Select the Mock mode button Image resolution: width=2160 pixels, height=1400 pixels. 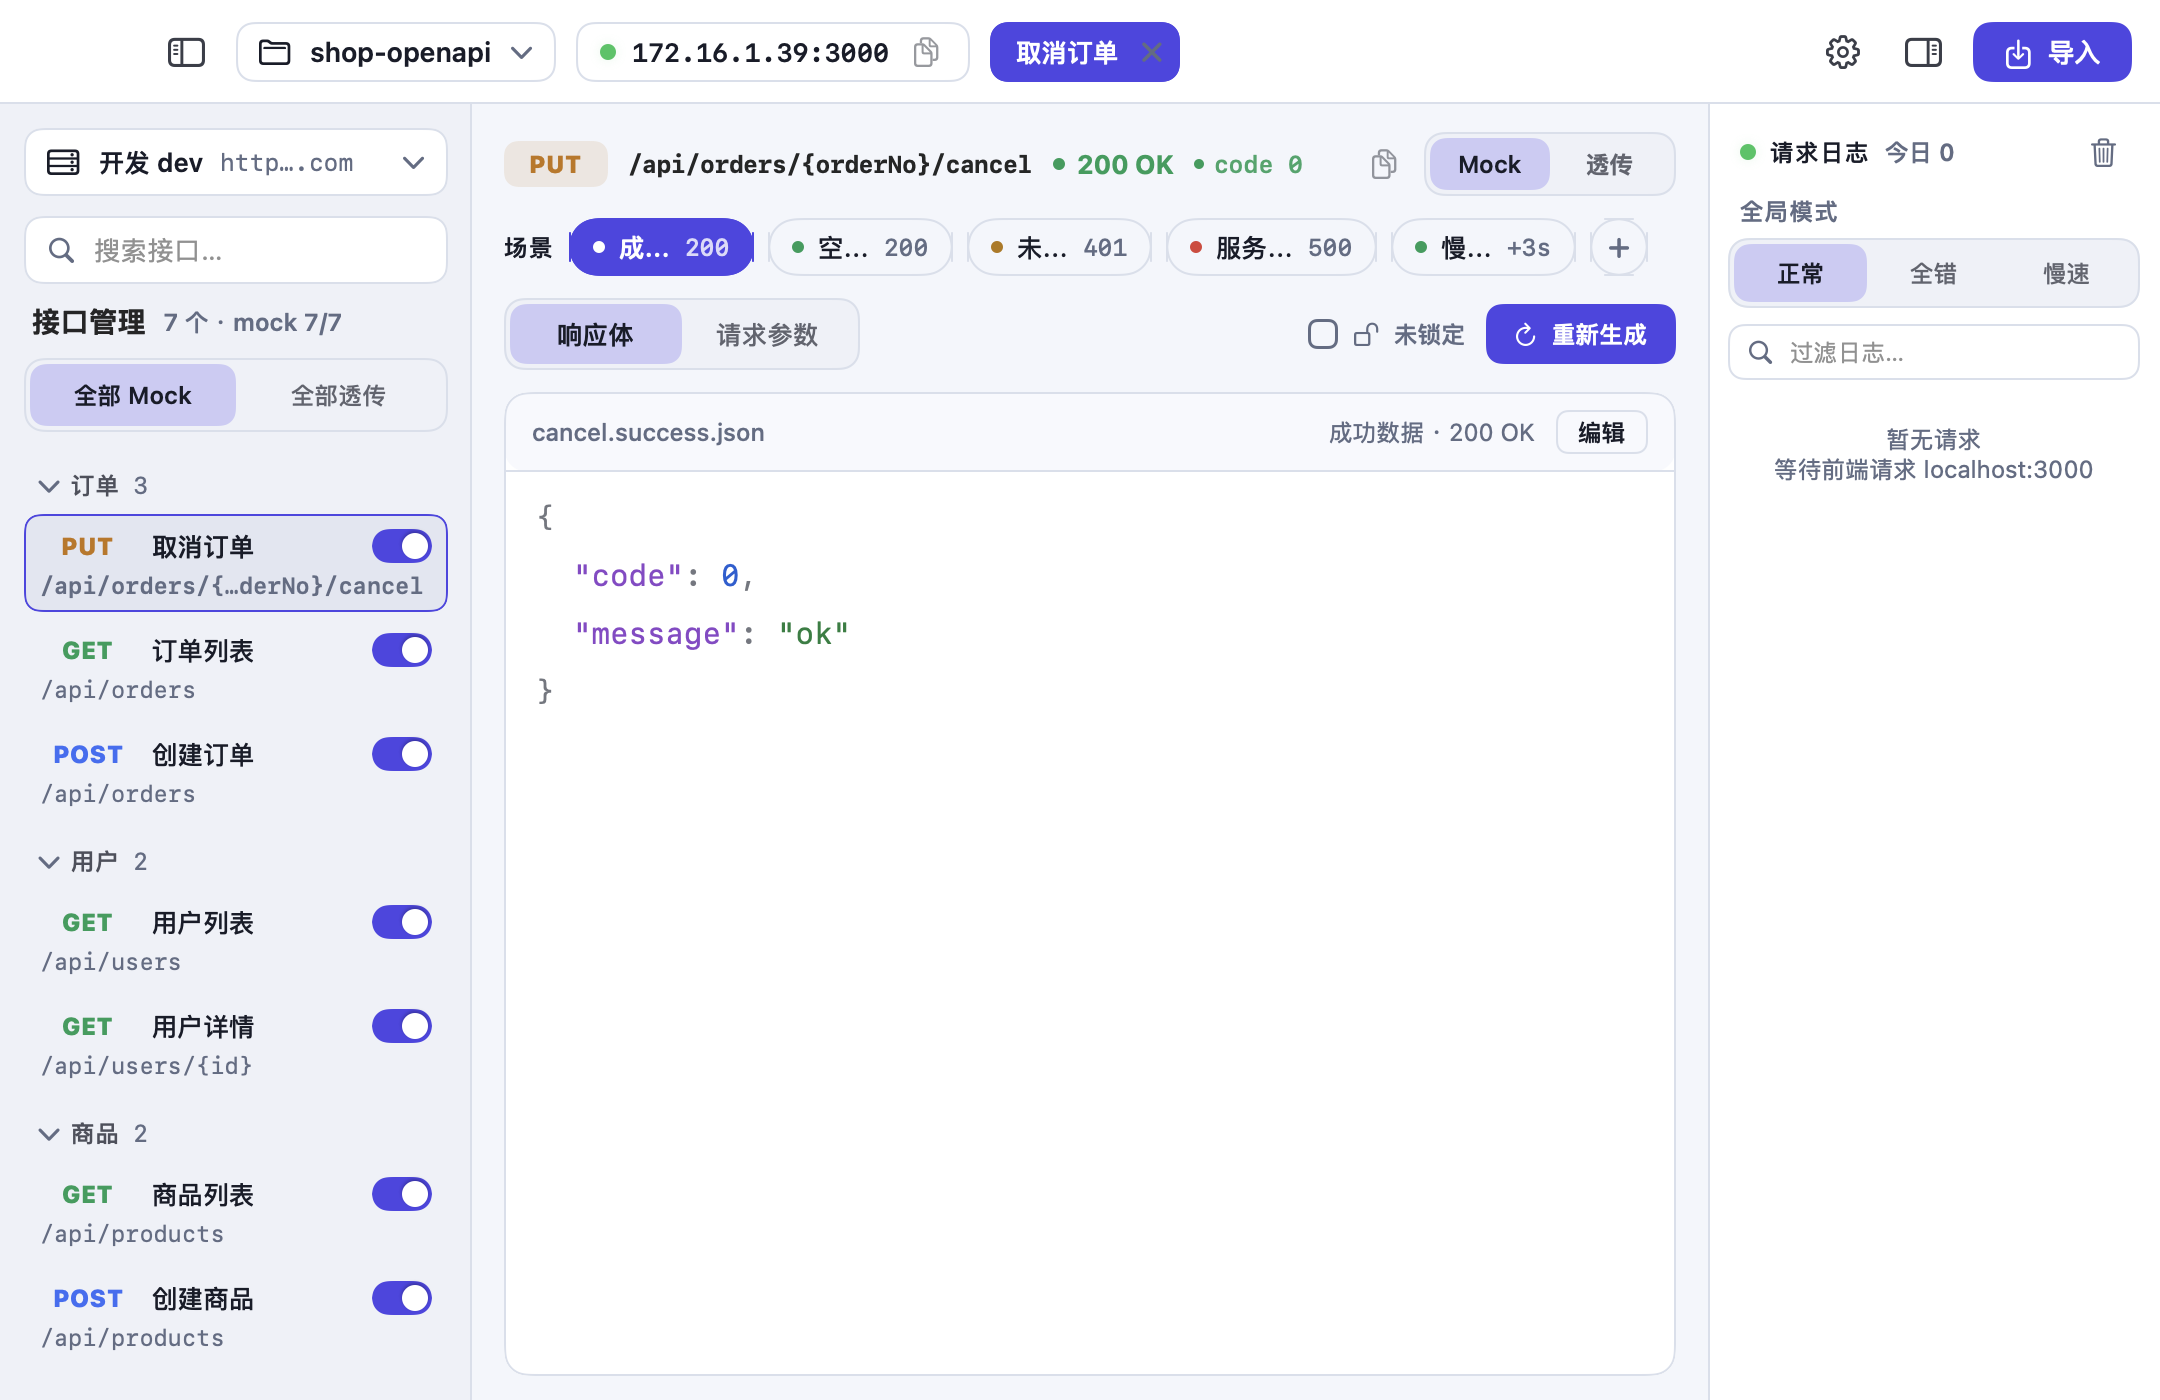(1489, 164)
